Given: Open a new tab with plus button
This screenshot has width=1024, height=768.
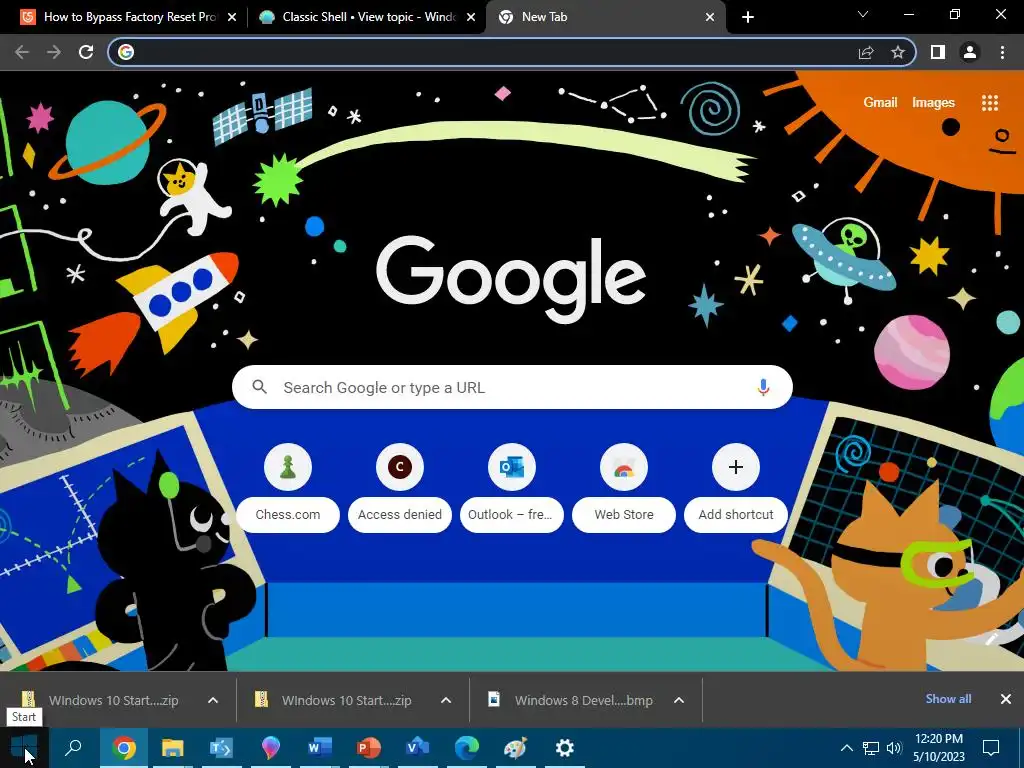Looking at the screenshot, I should point(748,17).
